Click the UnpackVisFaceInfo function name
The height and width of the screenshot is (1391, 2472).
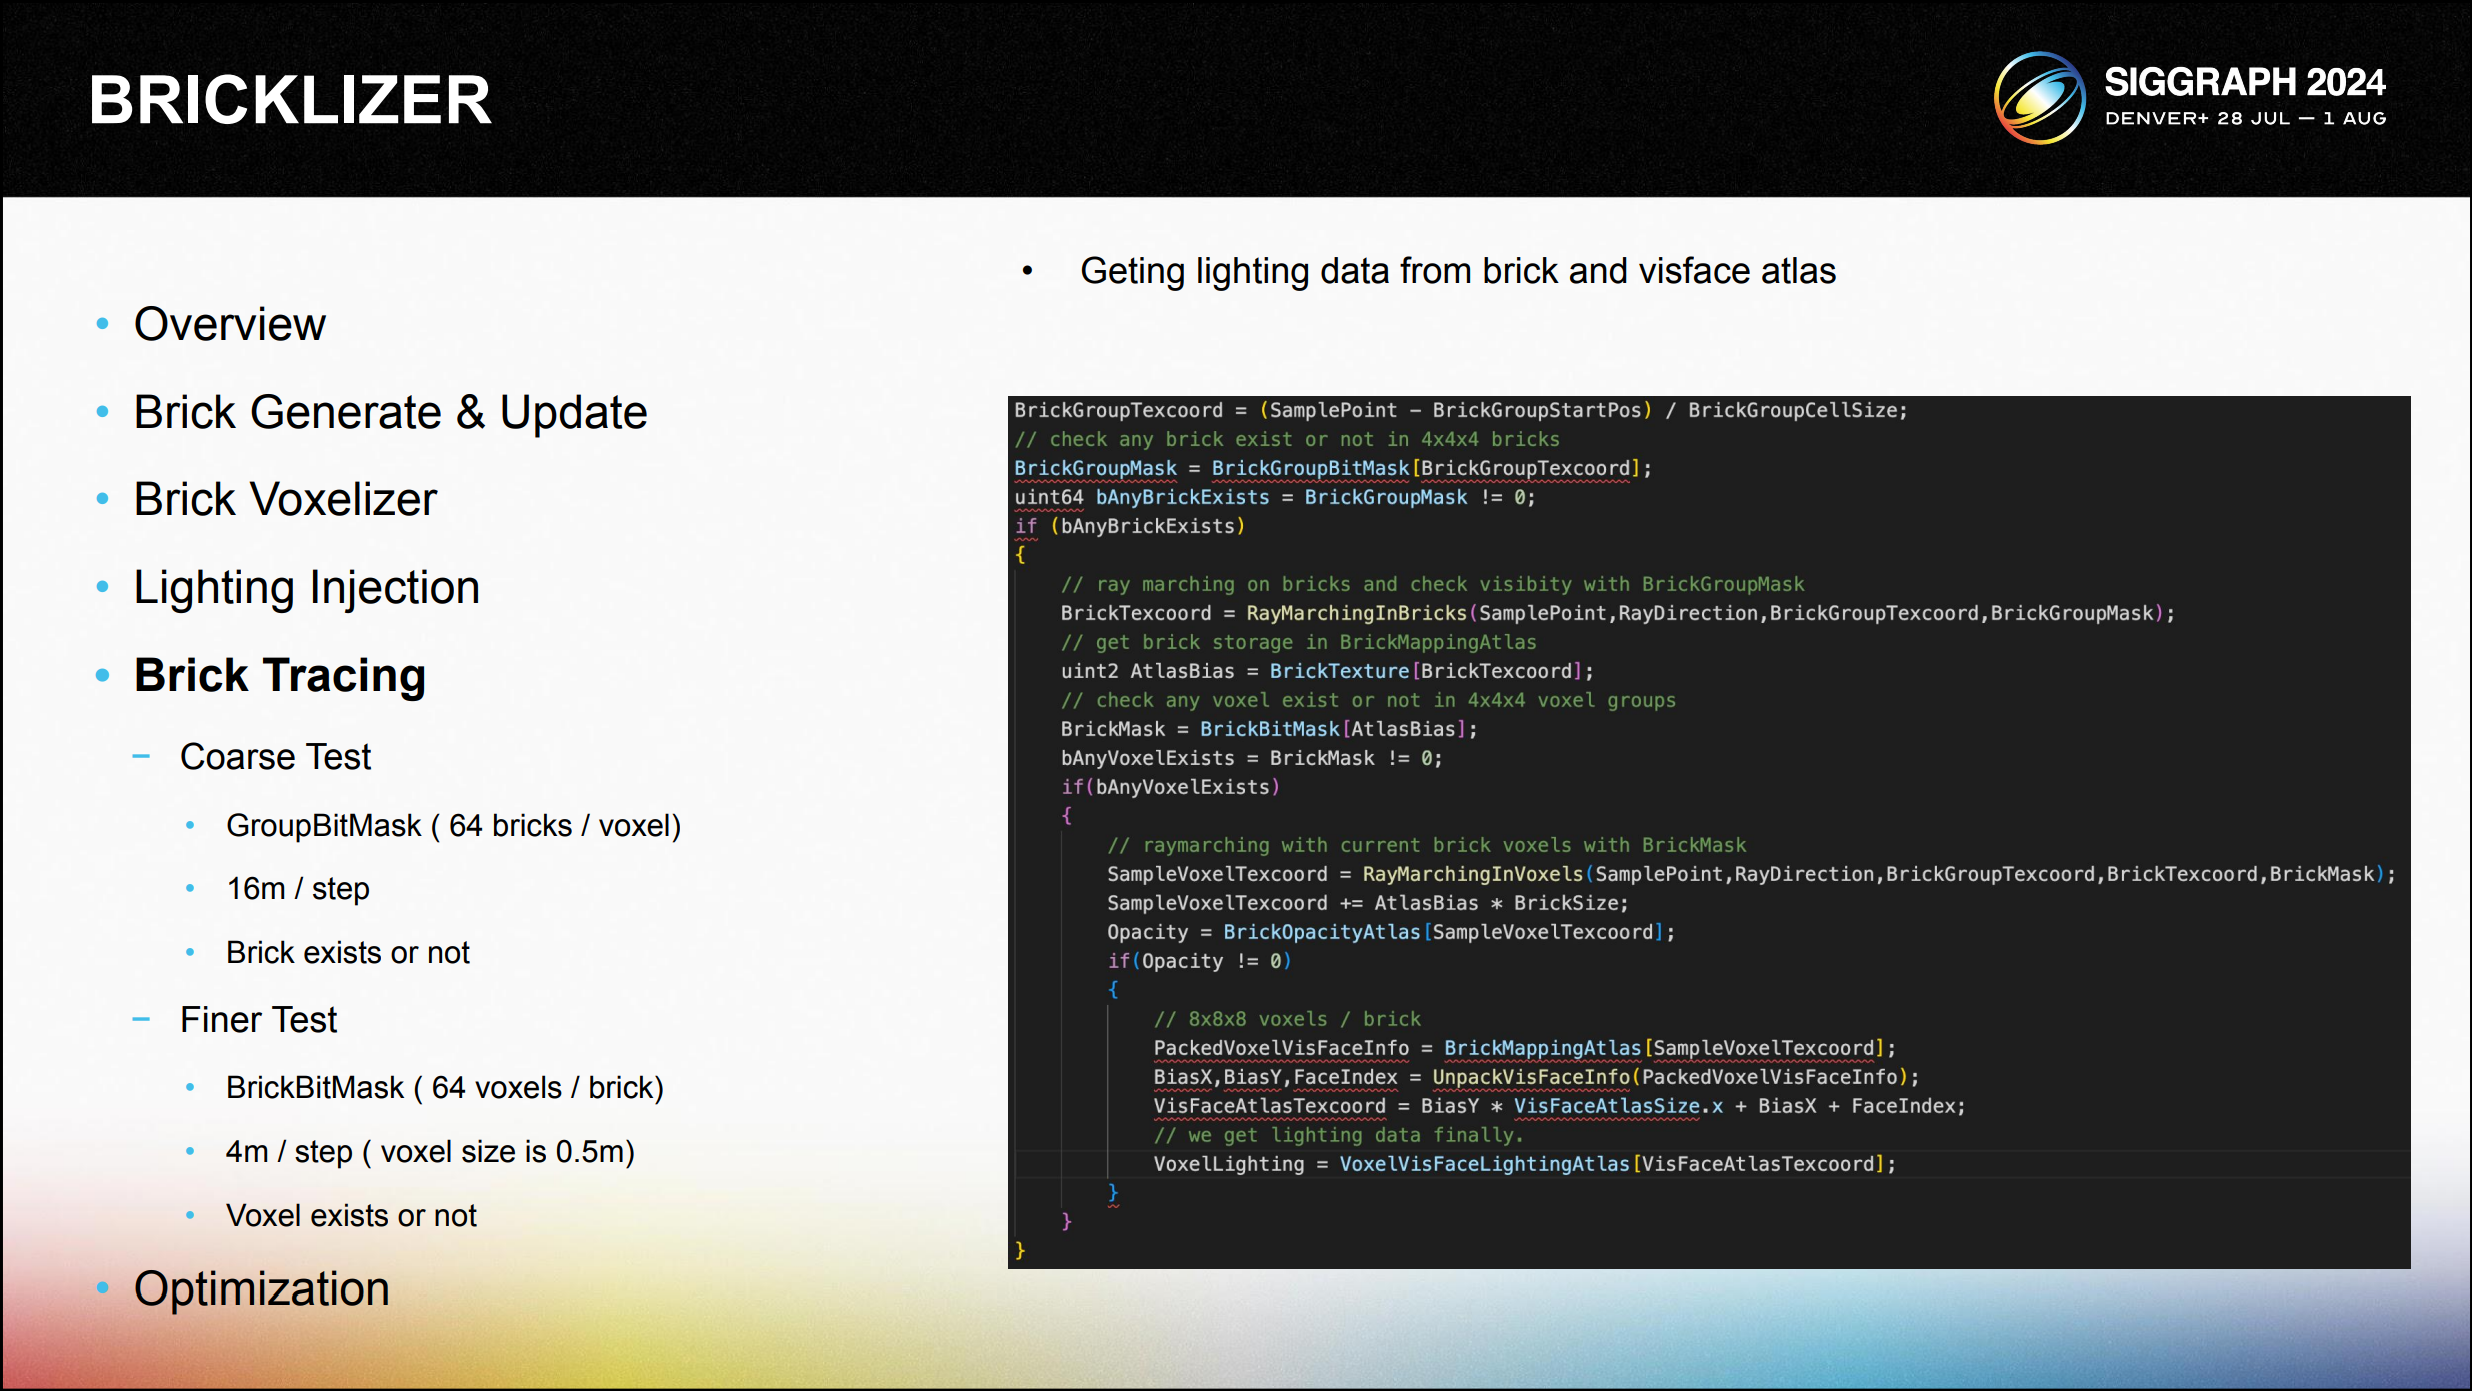(1530, 1077)
